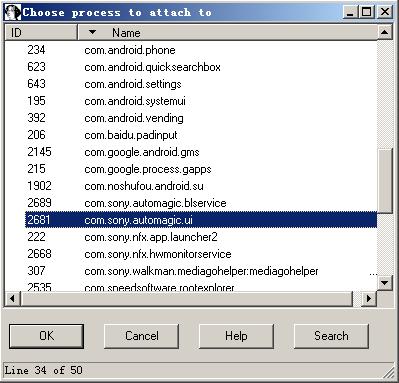The height and width of the screenshot is (383, 399).
Task: Maximize the attach dialog window
Action: tap(367, 12)
